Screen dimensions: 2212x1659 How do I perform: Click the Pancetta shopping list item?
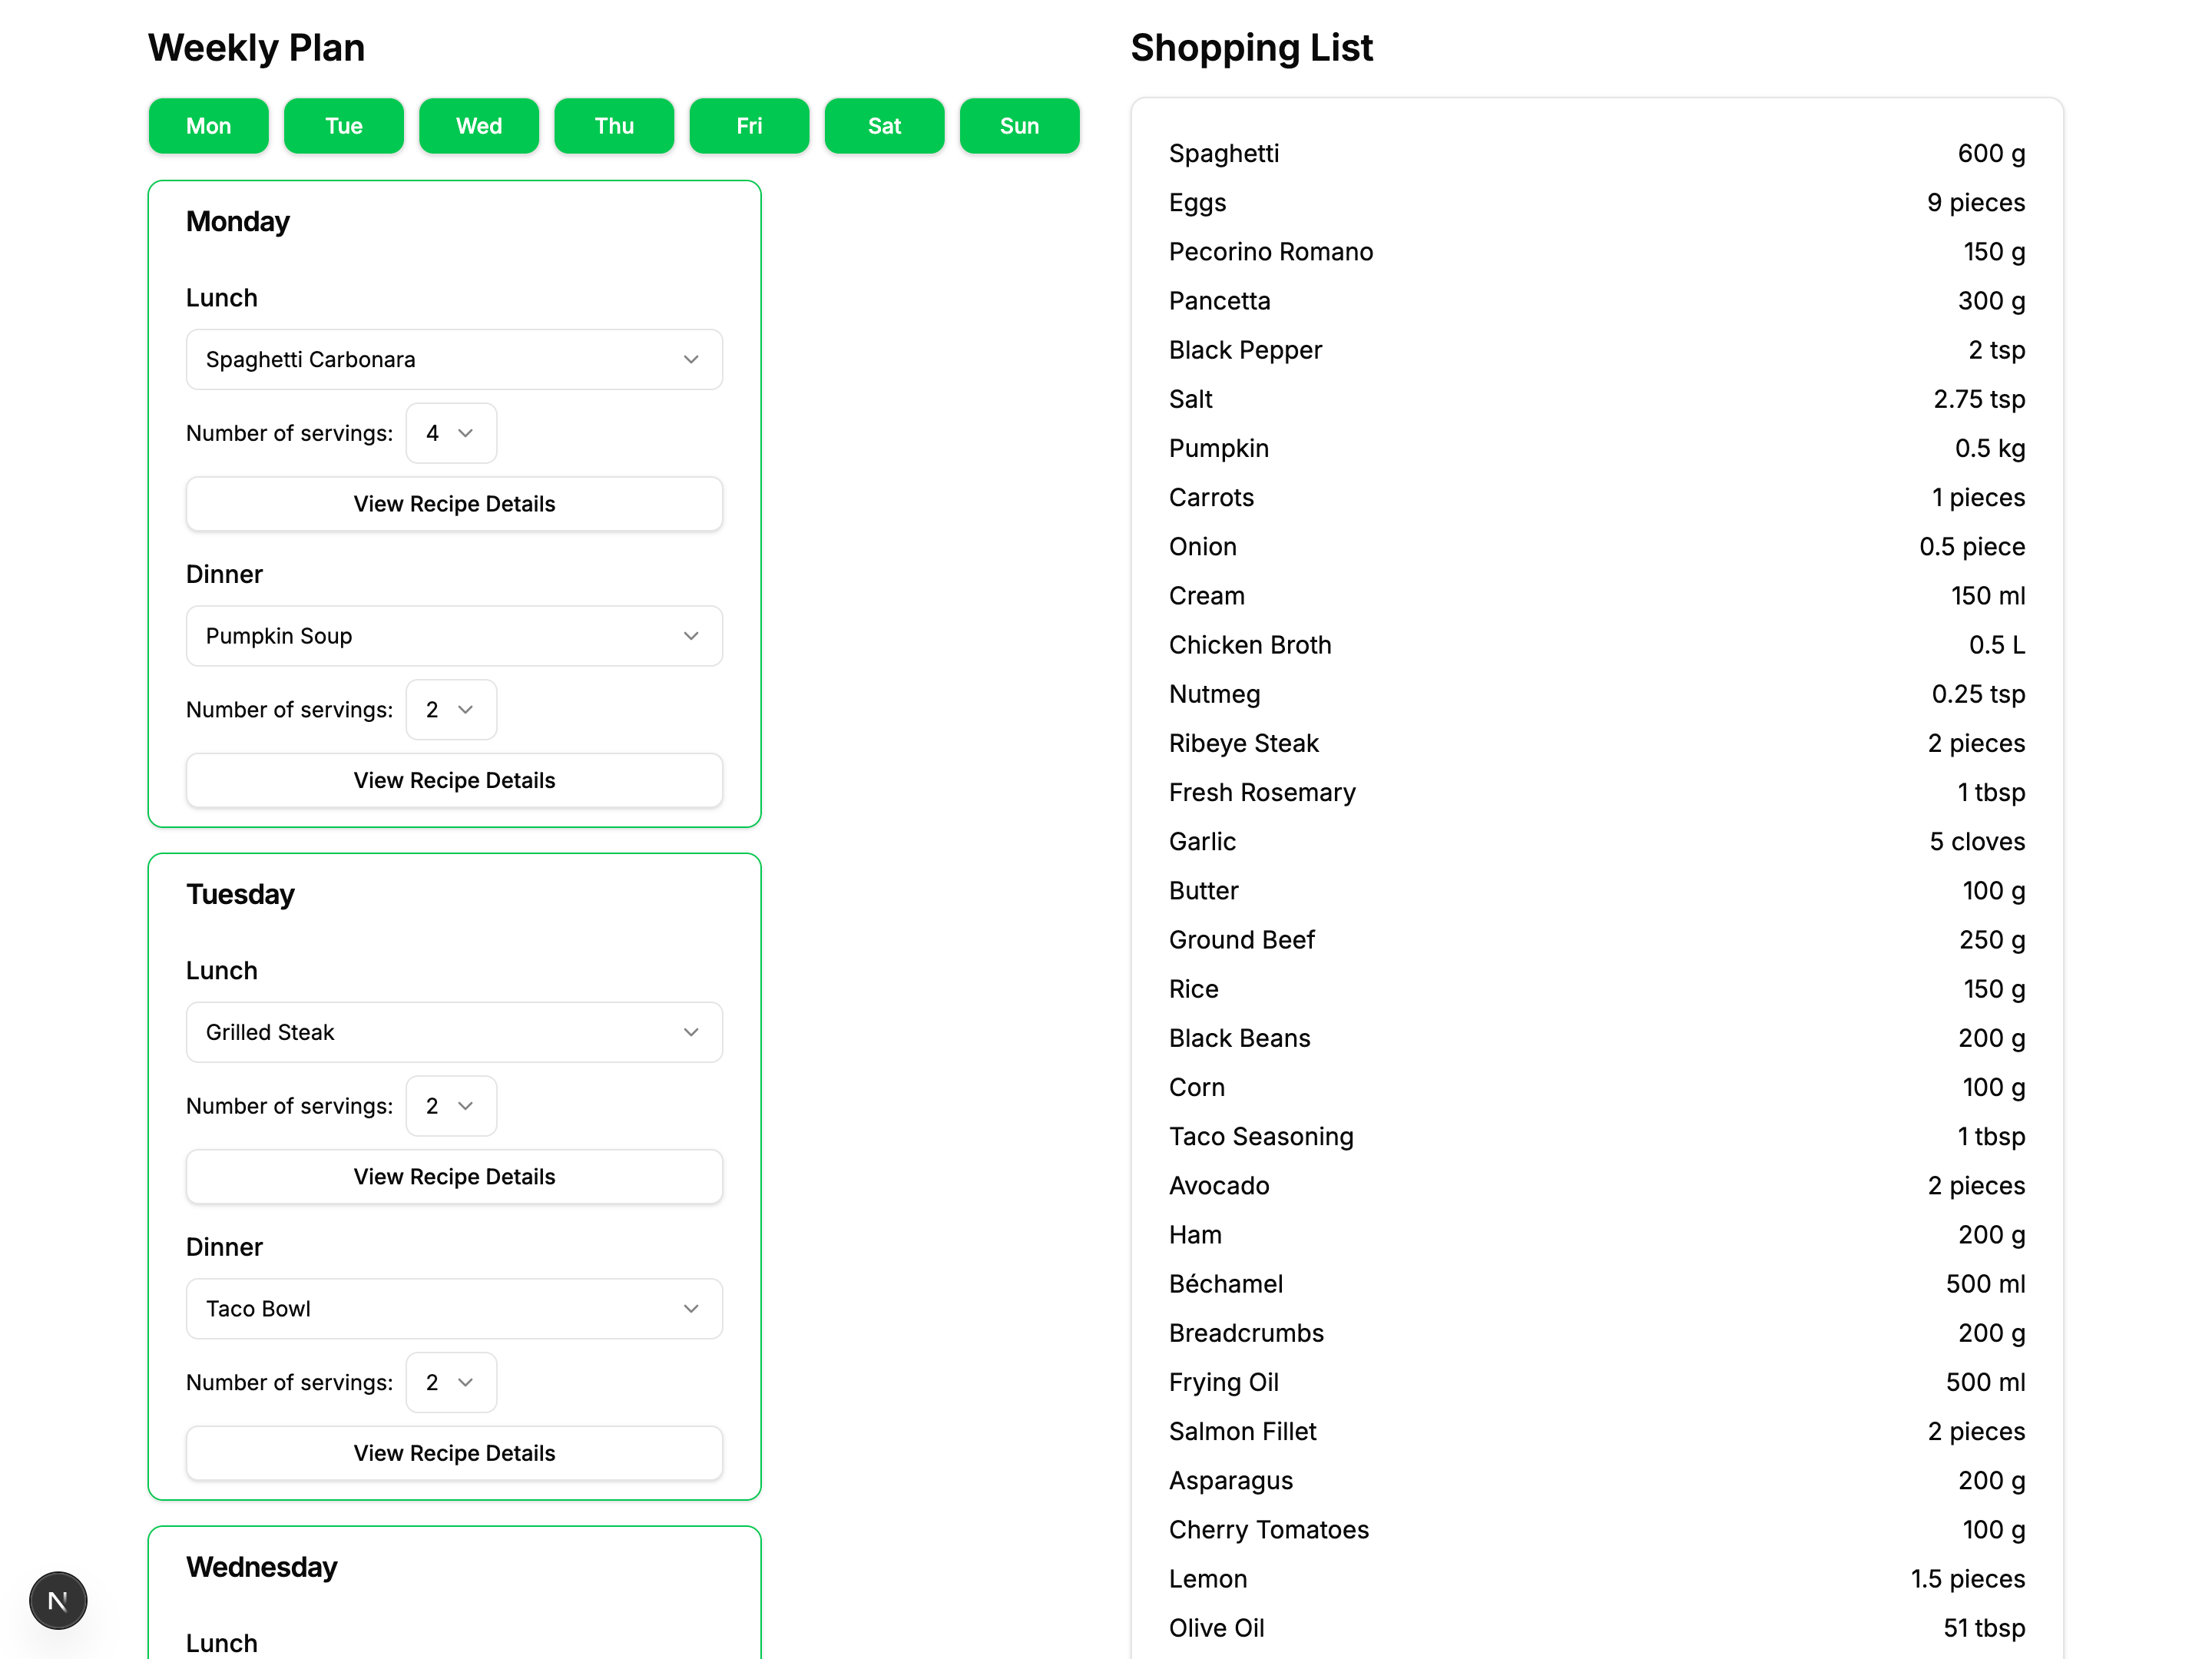pyautogui.click(x=1596, y=300)
